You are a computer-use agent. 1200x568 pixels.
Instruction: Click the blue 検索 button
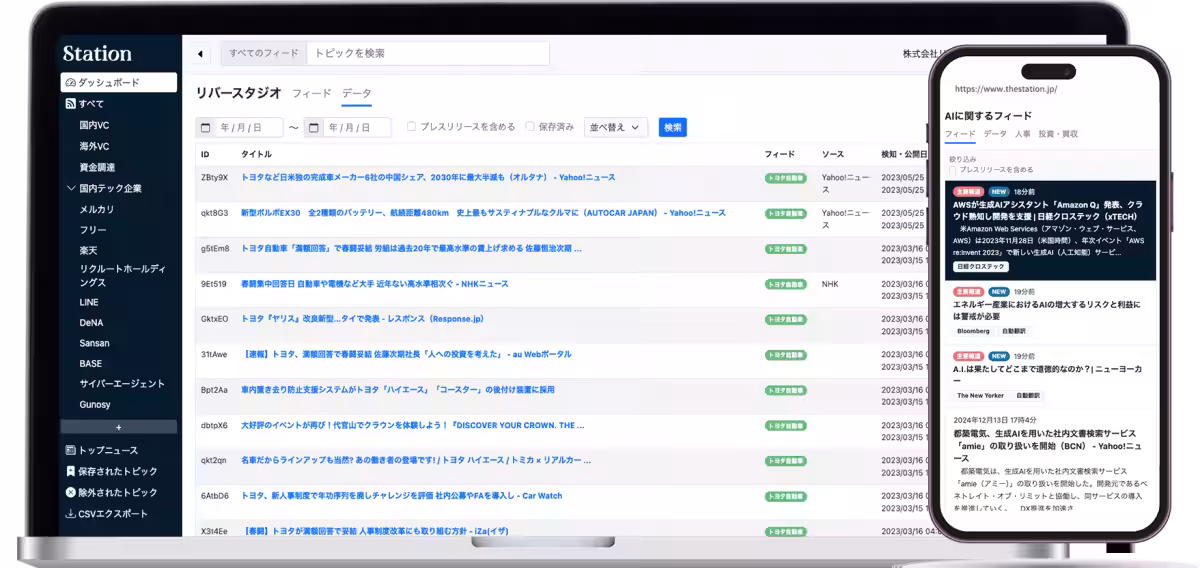click(673, 128)
